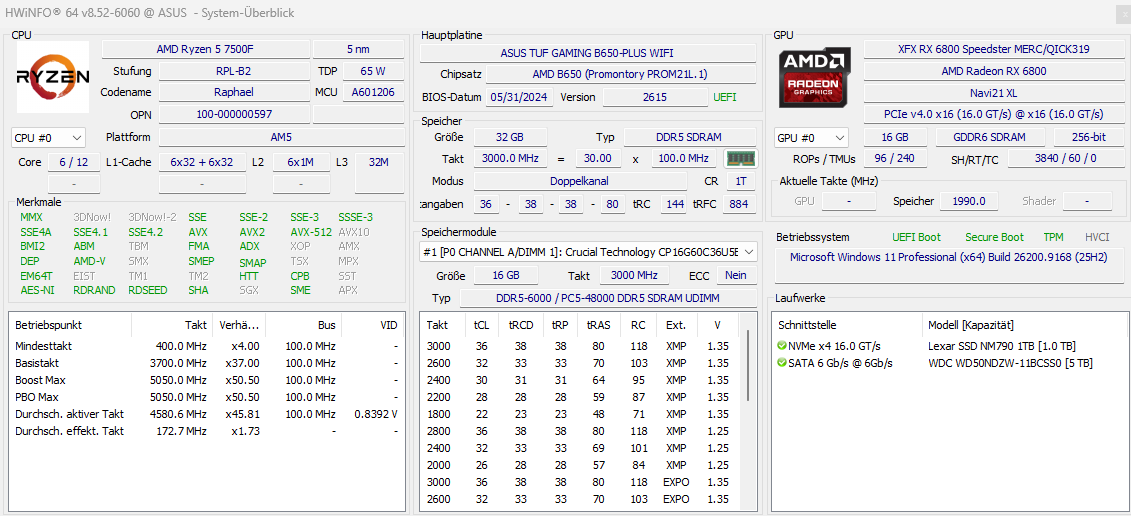
Task: Click the AMD B650 chipset field
Action: 620,74
